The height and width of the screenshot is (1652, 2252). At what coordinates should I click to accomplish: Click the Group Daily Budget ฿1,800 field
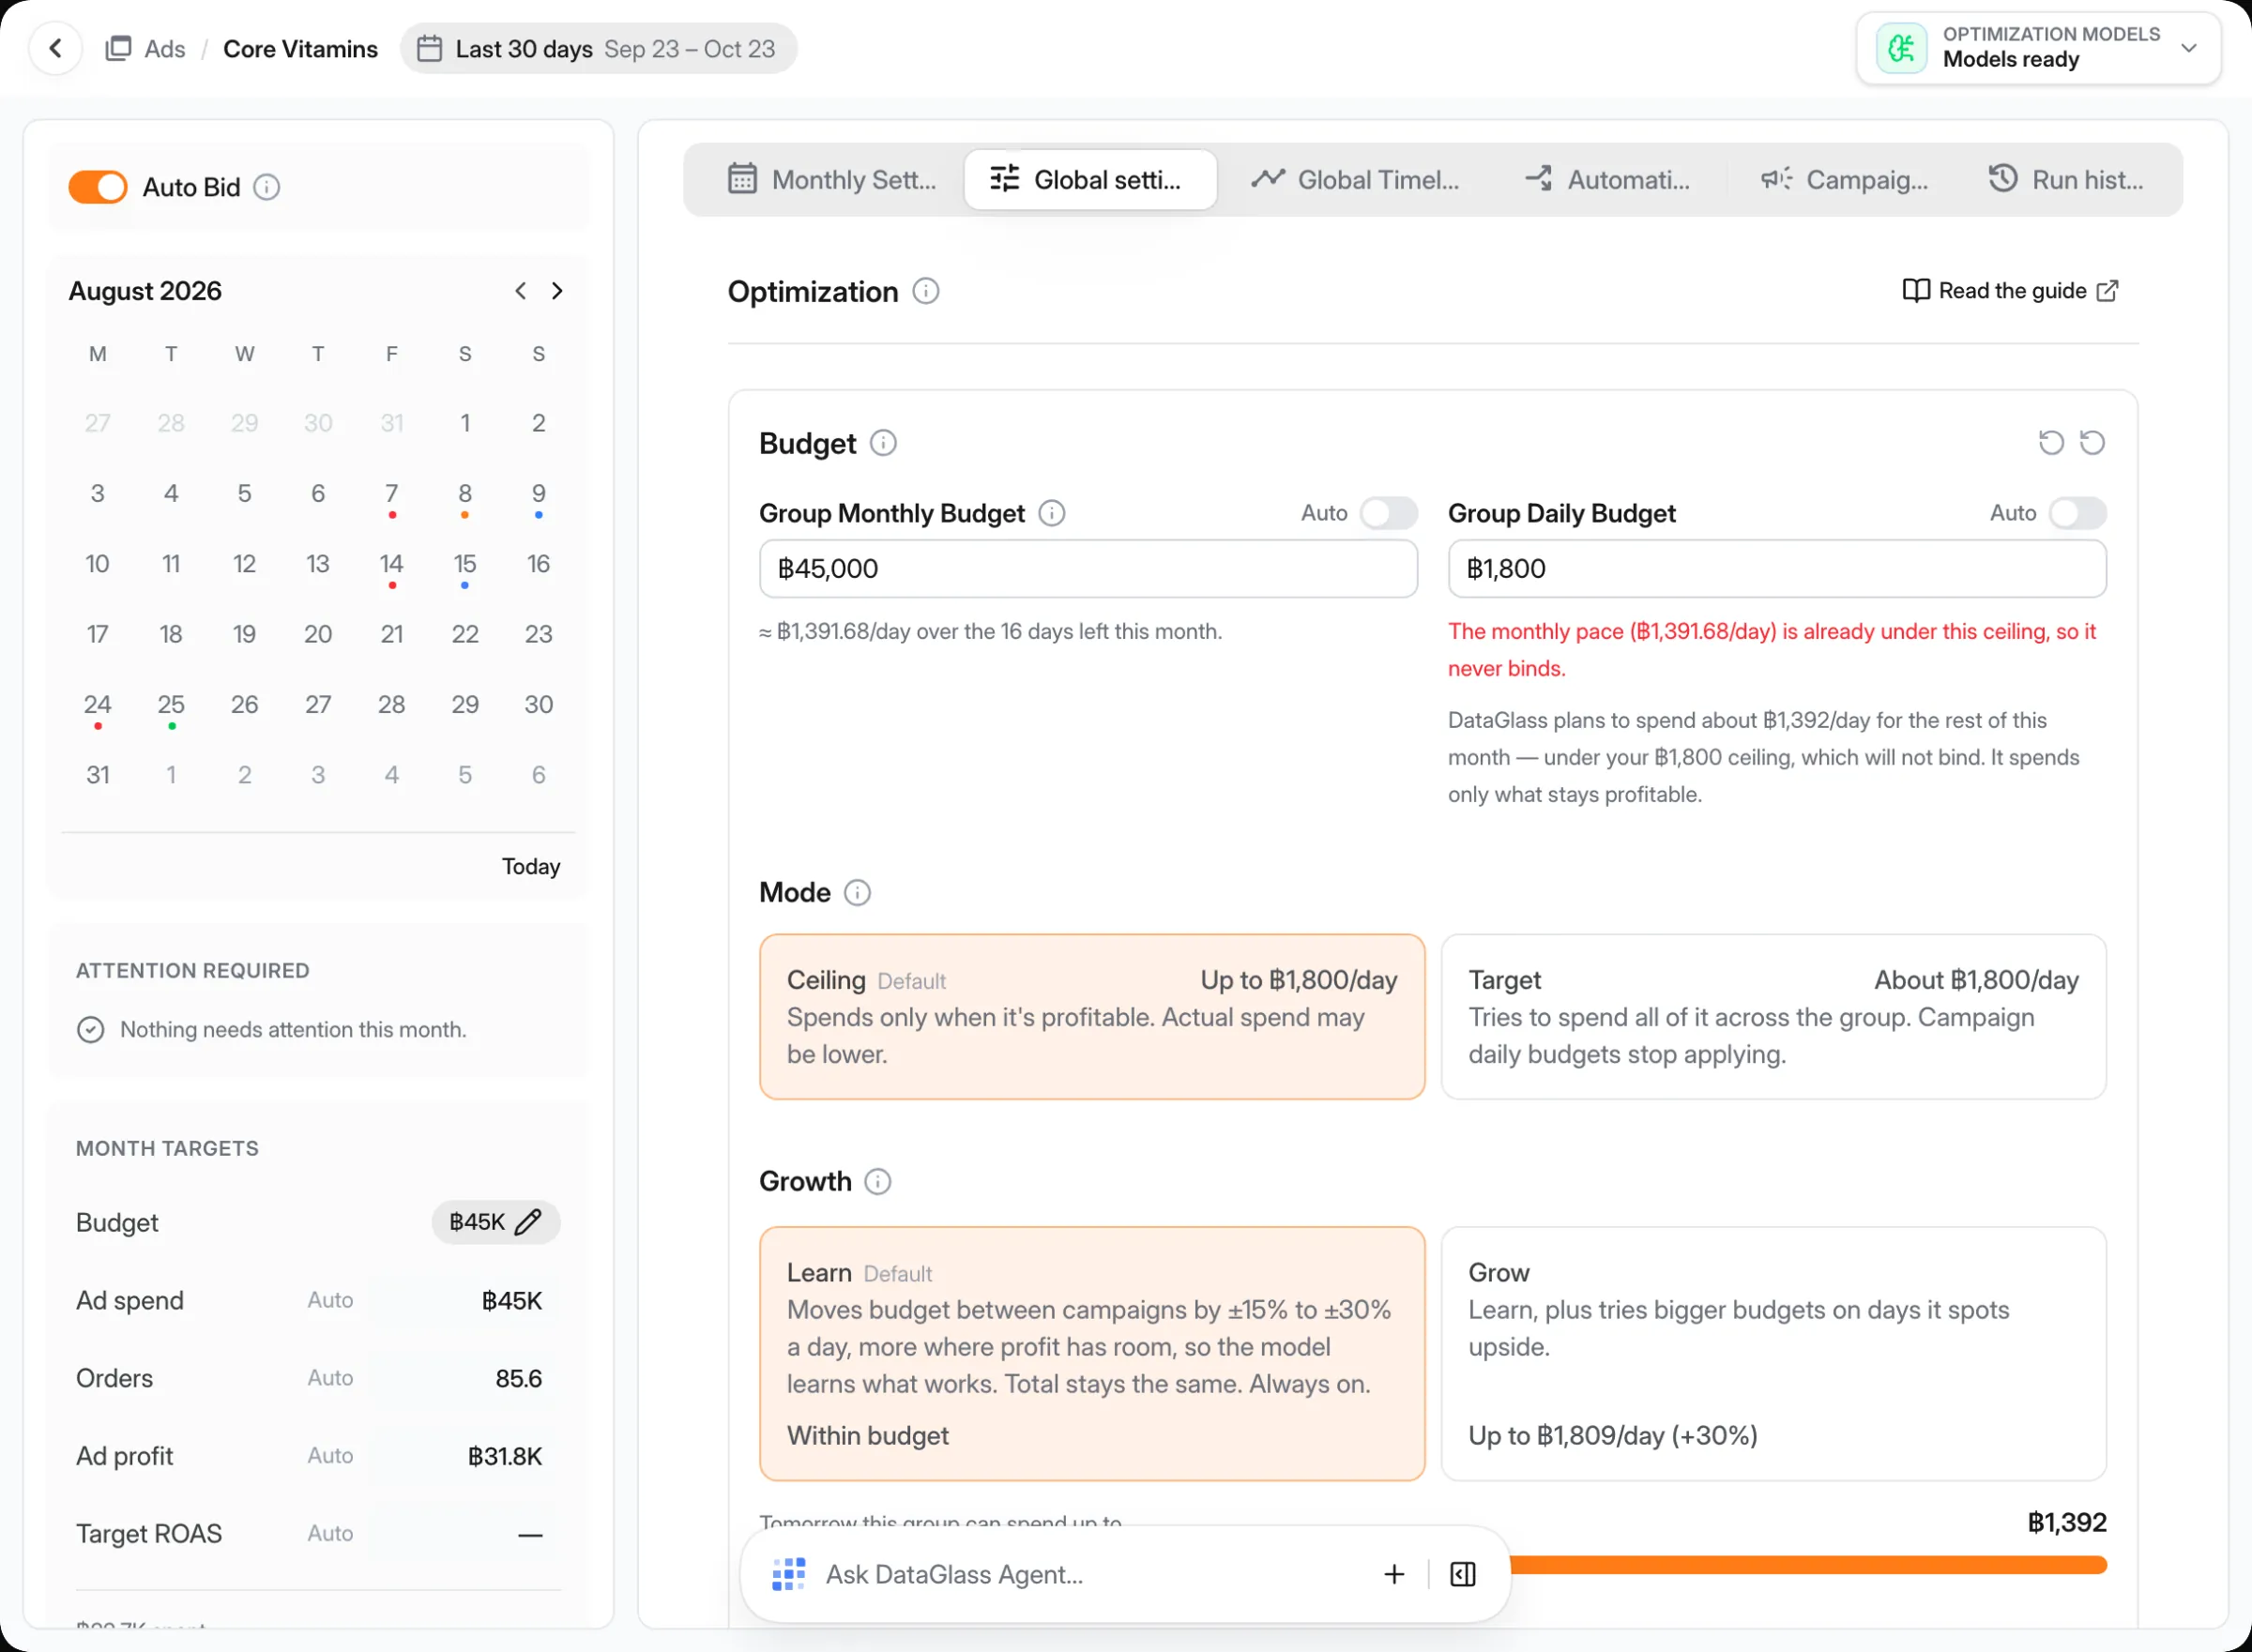1777,569
